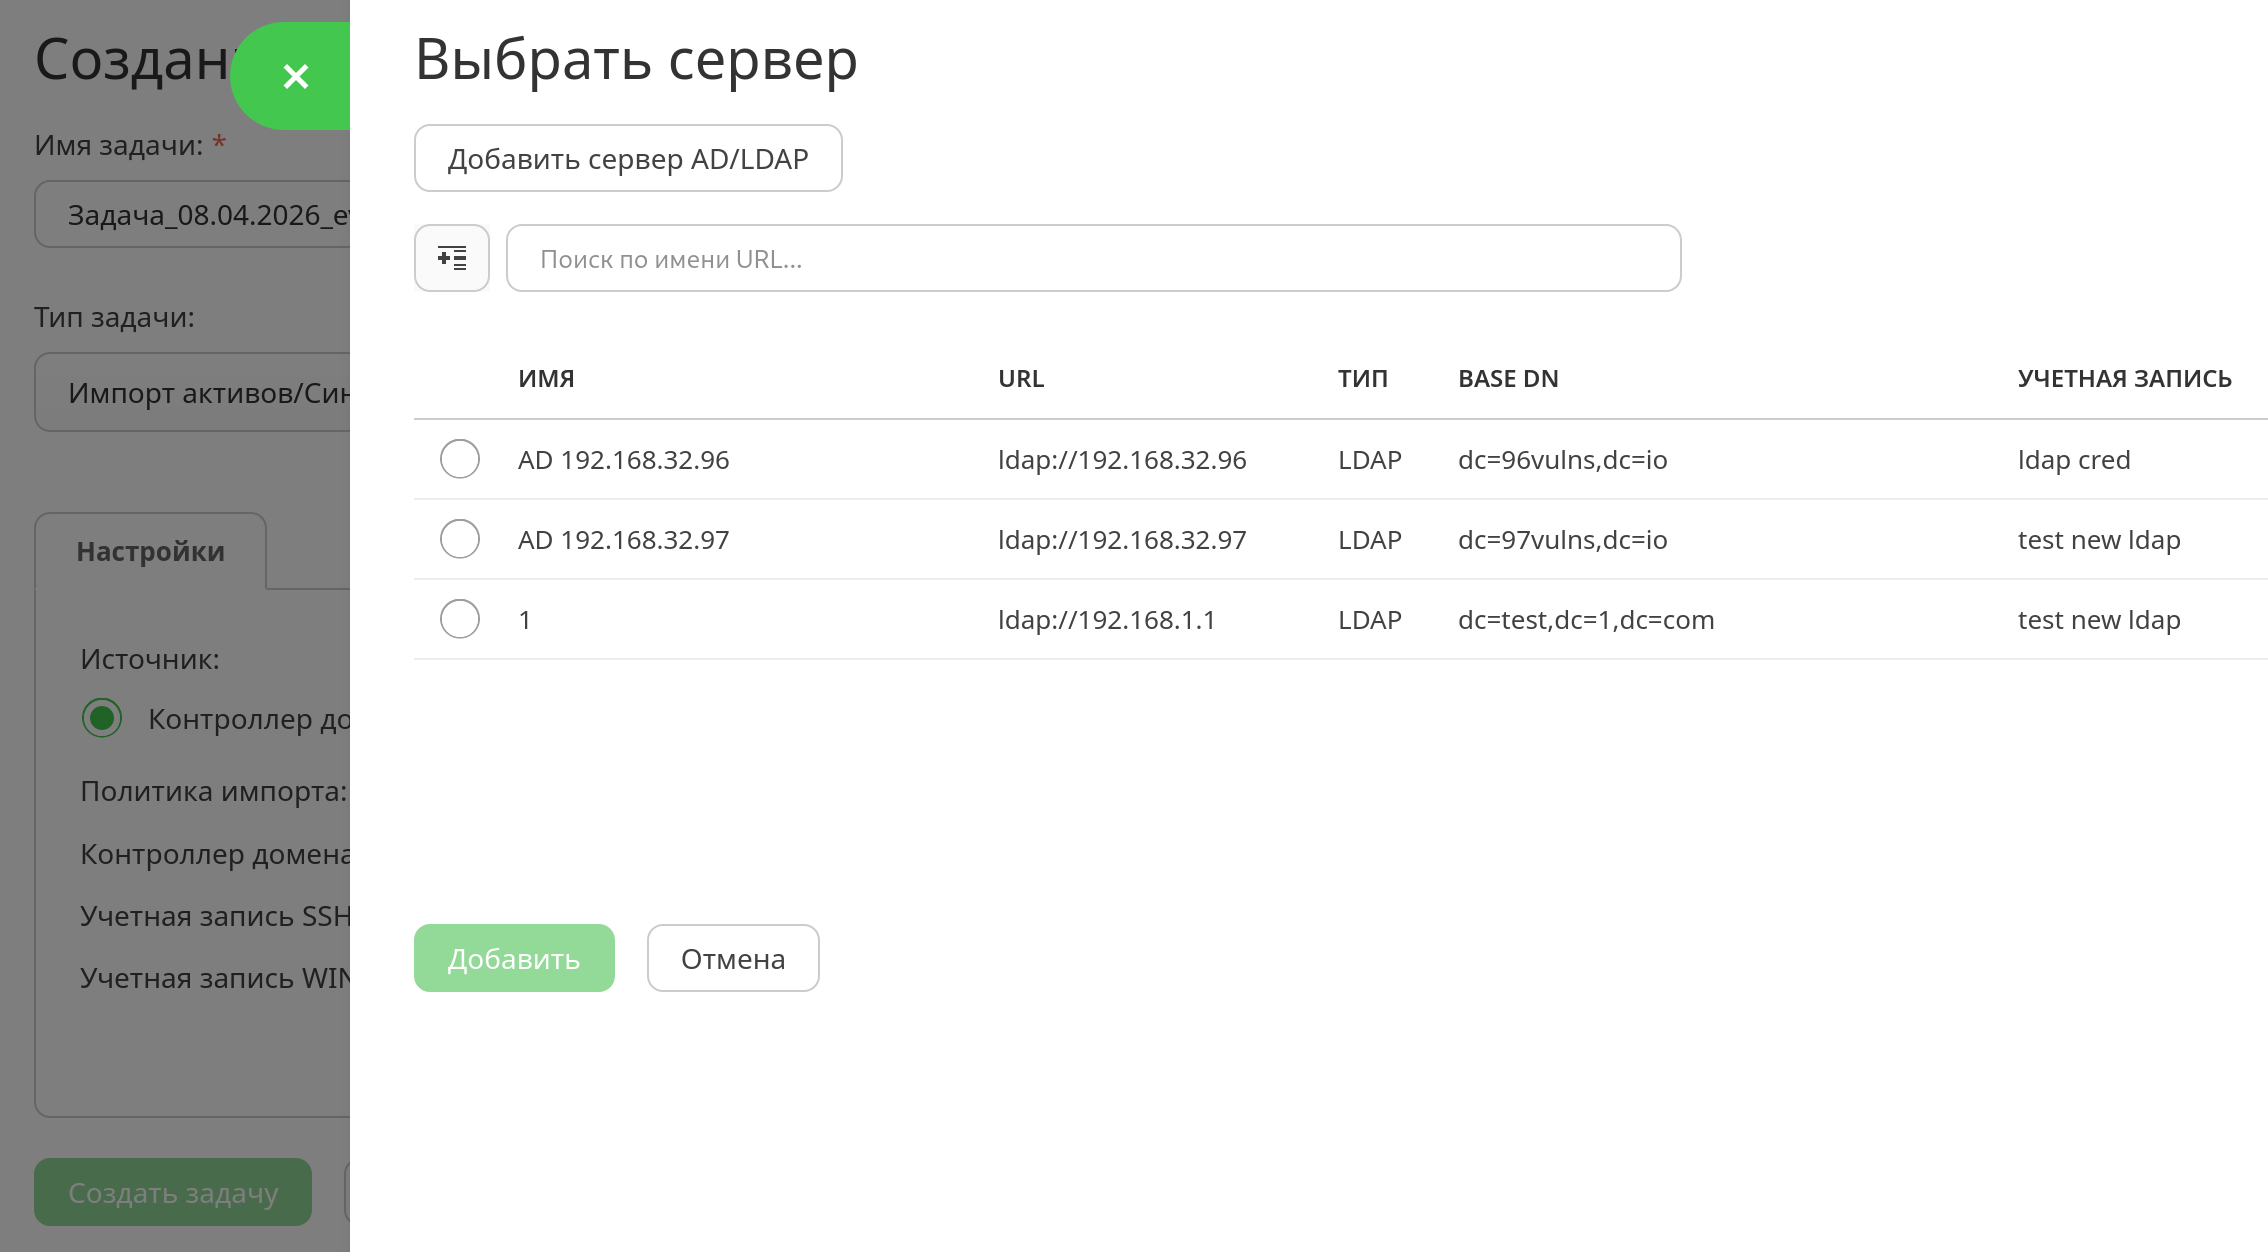Image resolution: width=2268 pixels, height=1252 pixels.
Task: Sort by the ИМЯ column header
Action: (546, 379)
